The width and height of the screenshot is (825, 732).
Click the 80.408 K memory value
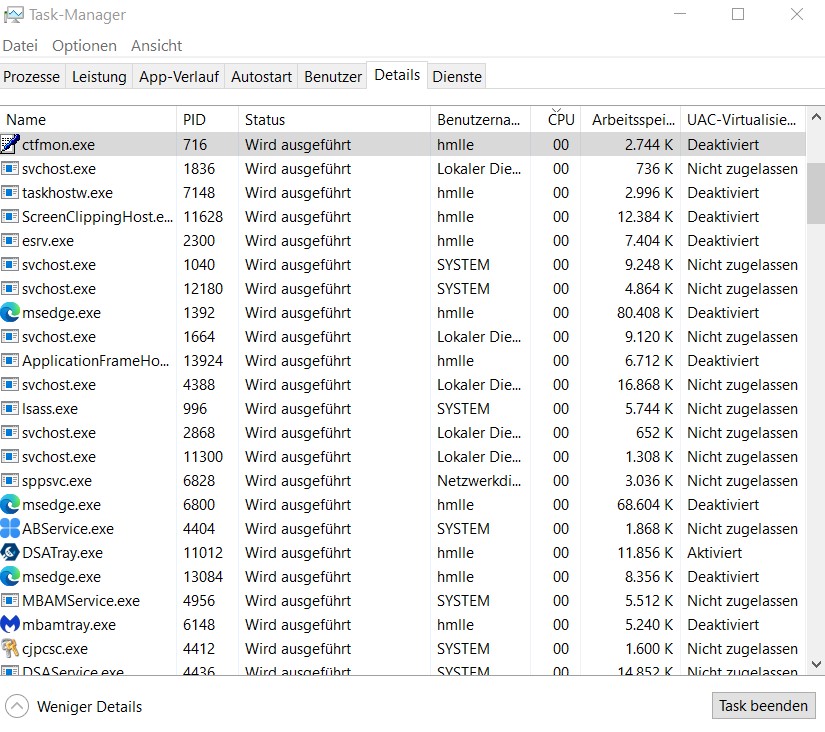click(x=645, y=313)
